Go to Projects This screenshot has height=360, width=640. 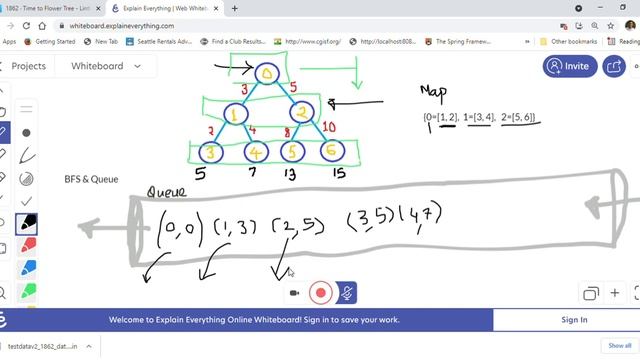[x=28, y=66]
